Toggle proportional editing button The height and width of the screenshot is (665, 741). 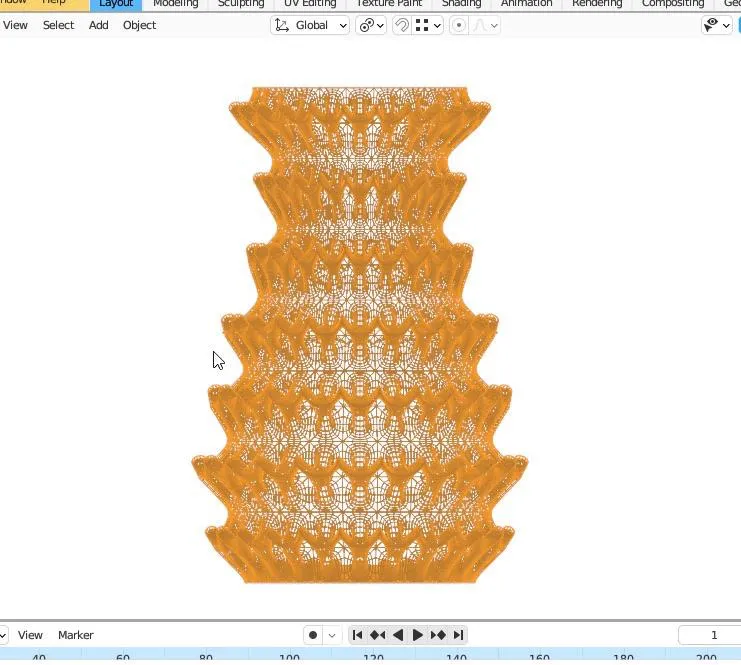pyautogui.click(x=459, y=25)
